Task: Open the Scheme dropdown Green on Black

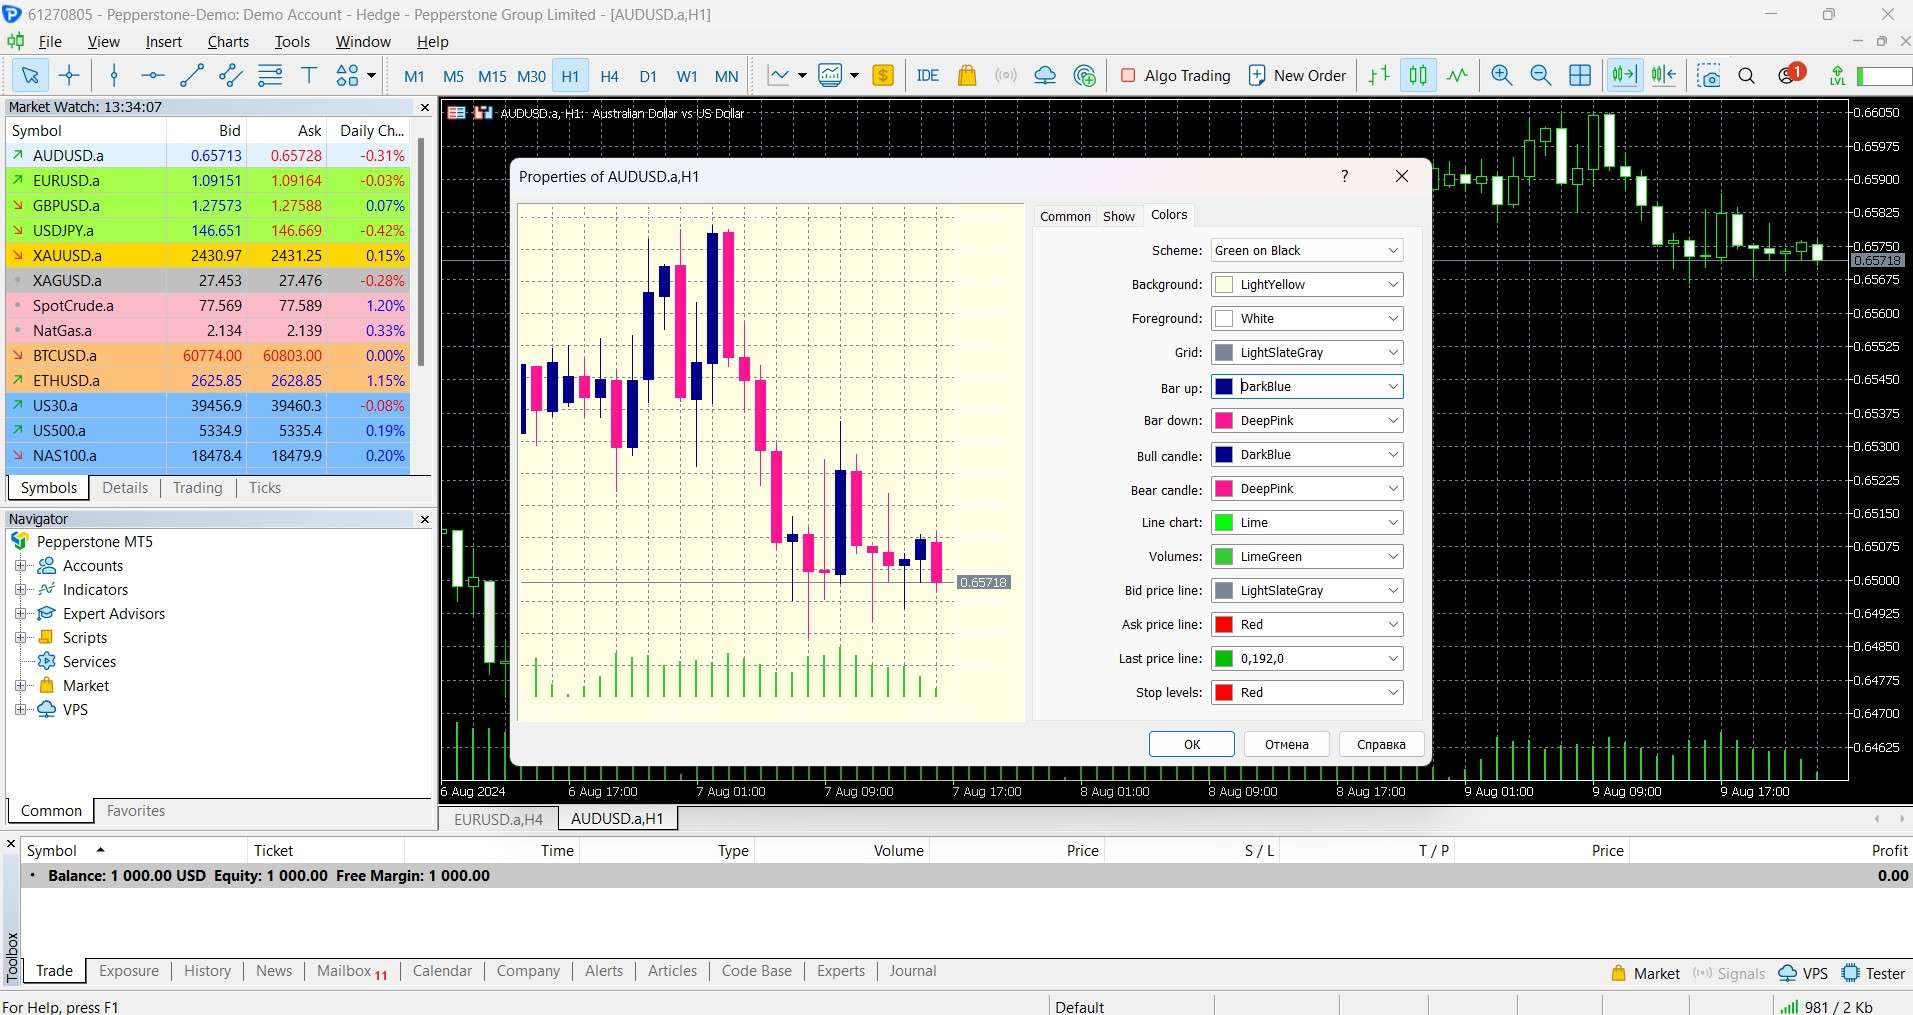Action: click(x=1307, y=251)
